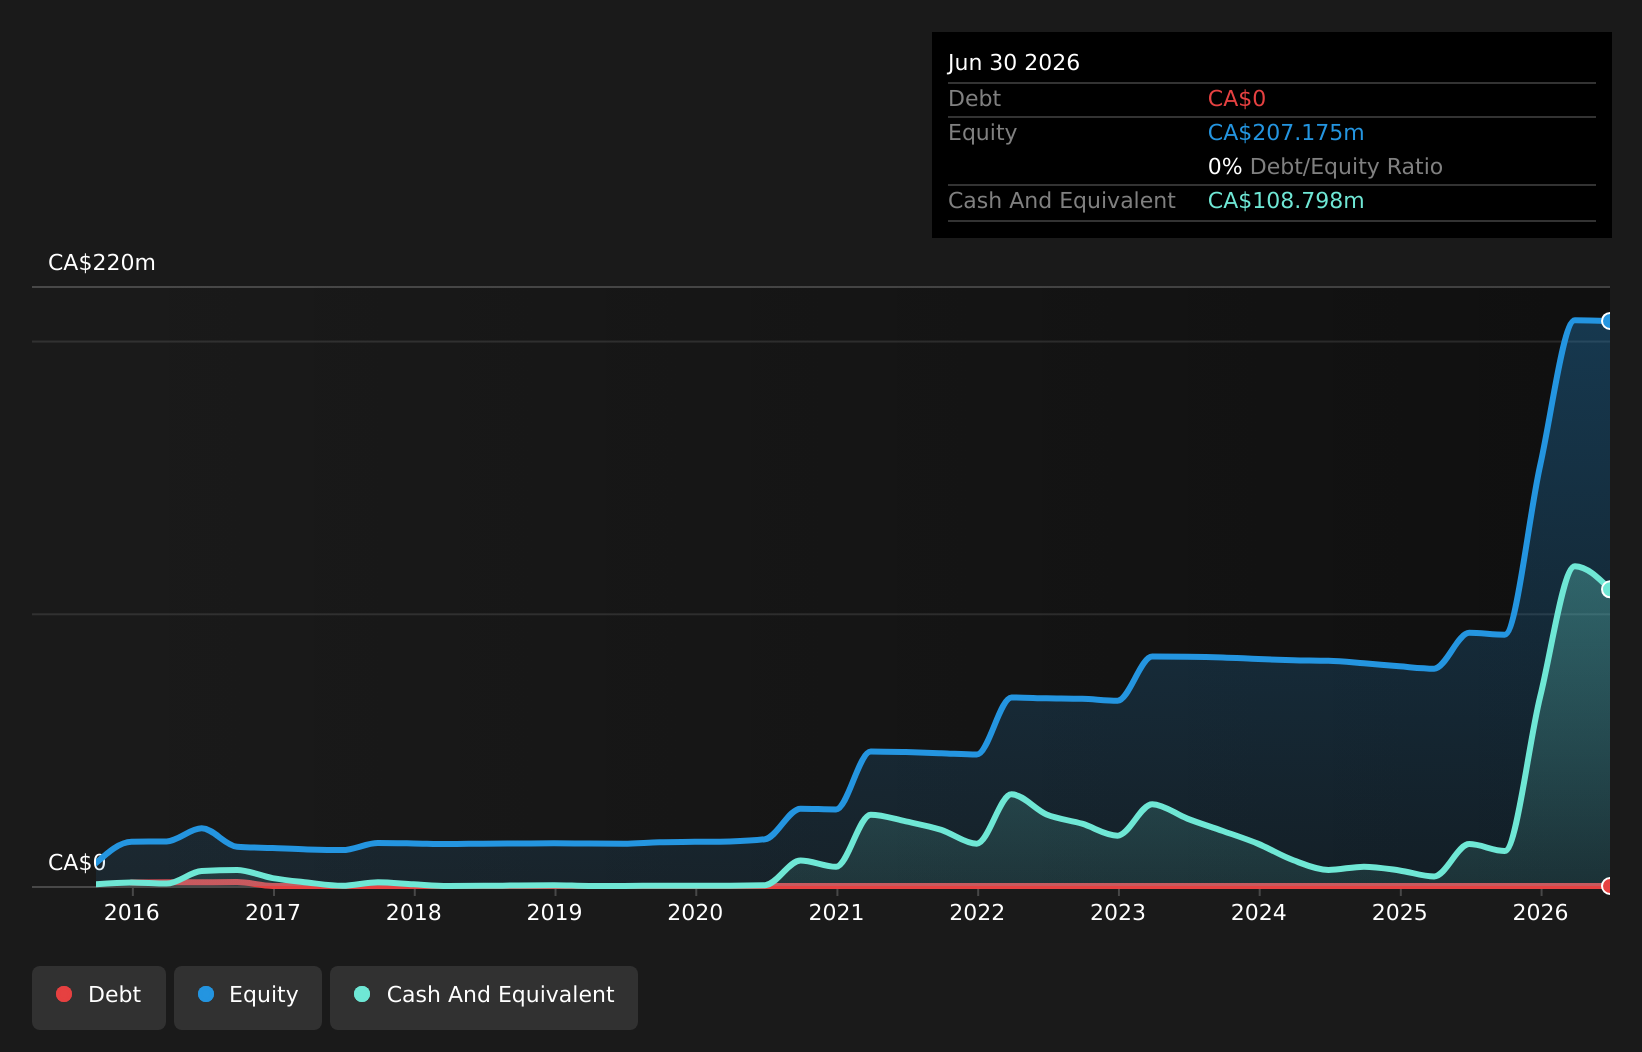Image resolution: width=1642 pixels, height=1052 pixels.
Task: Click the 0% Debt/Equity Ratio text
Action: (1325, 167)
